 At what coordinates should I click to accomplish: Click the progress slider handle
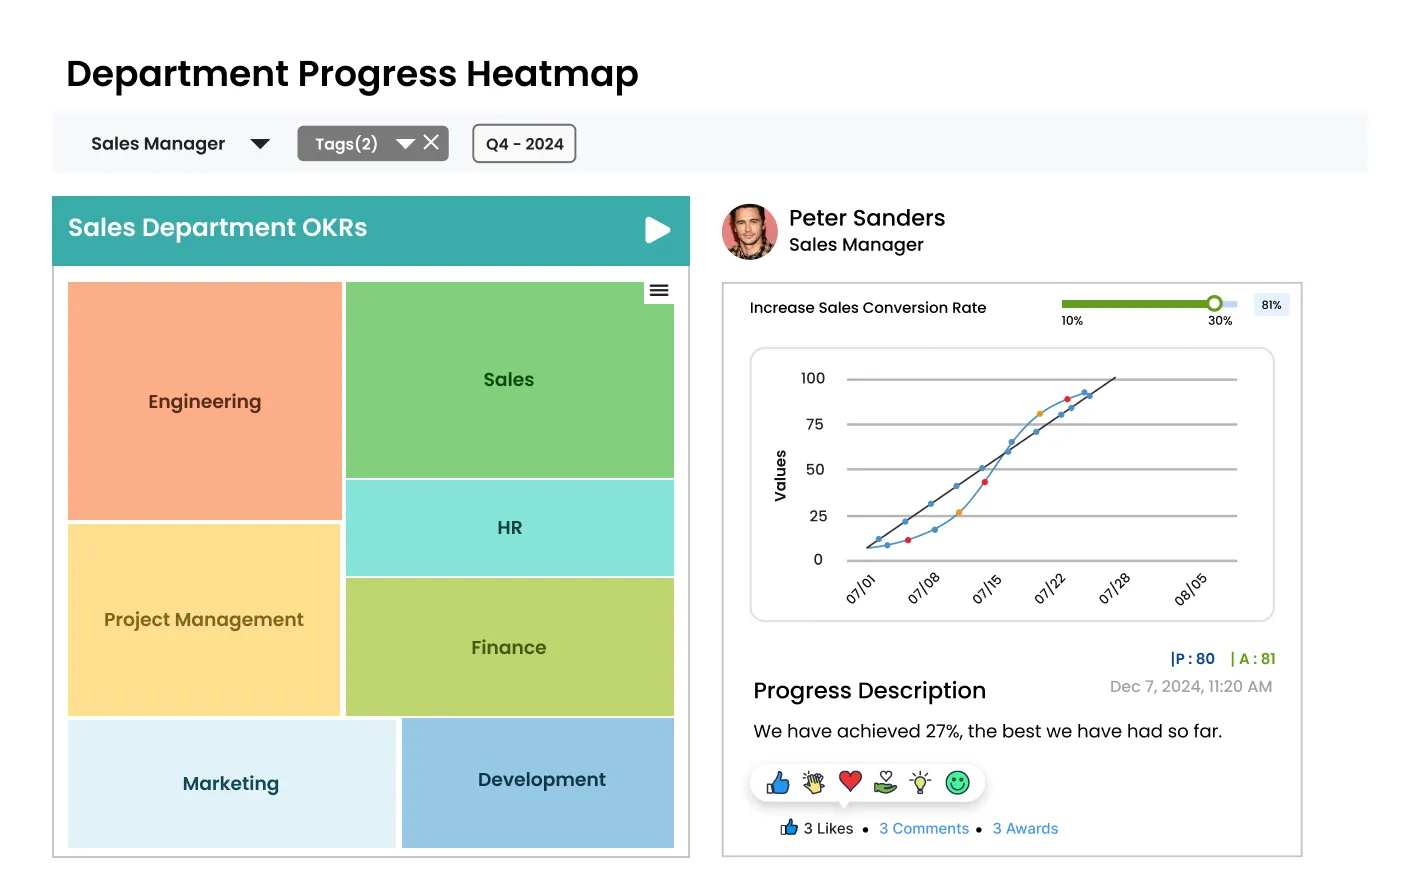click(x=1214, y=303)
